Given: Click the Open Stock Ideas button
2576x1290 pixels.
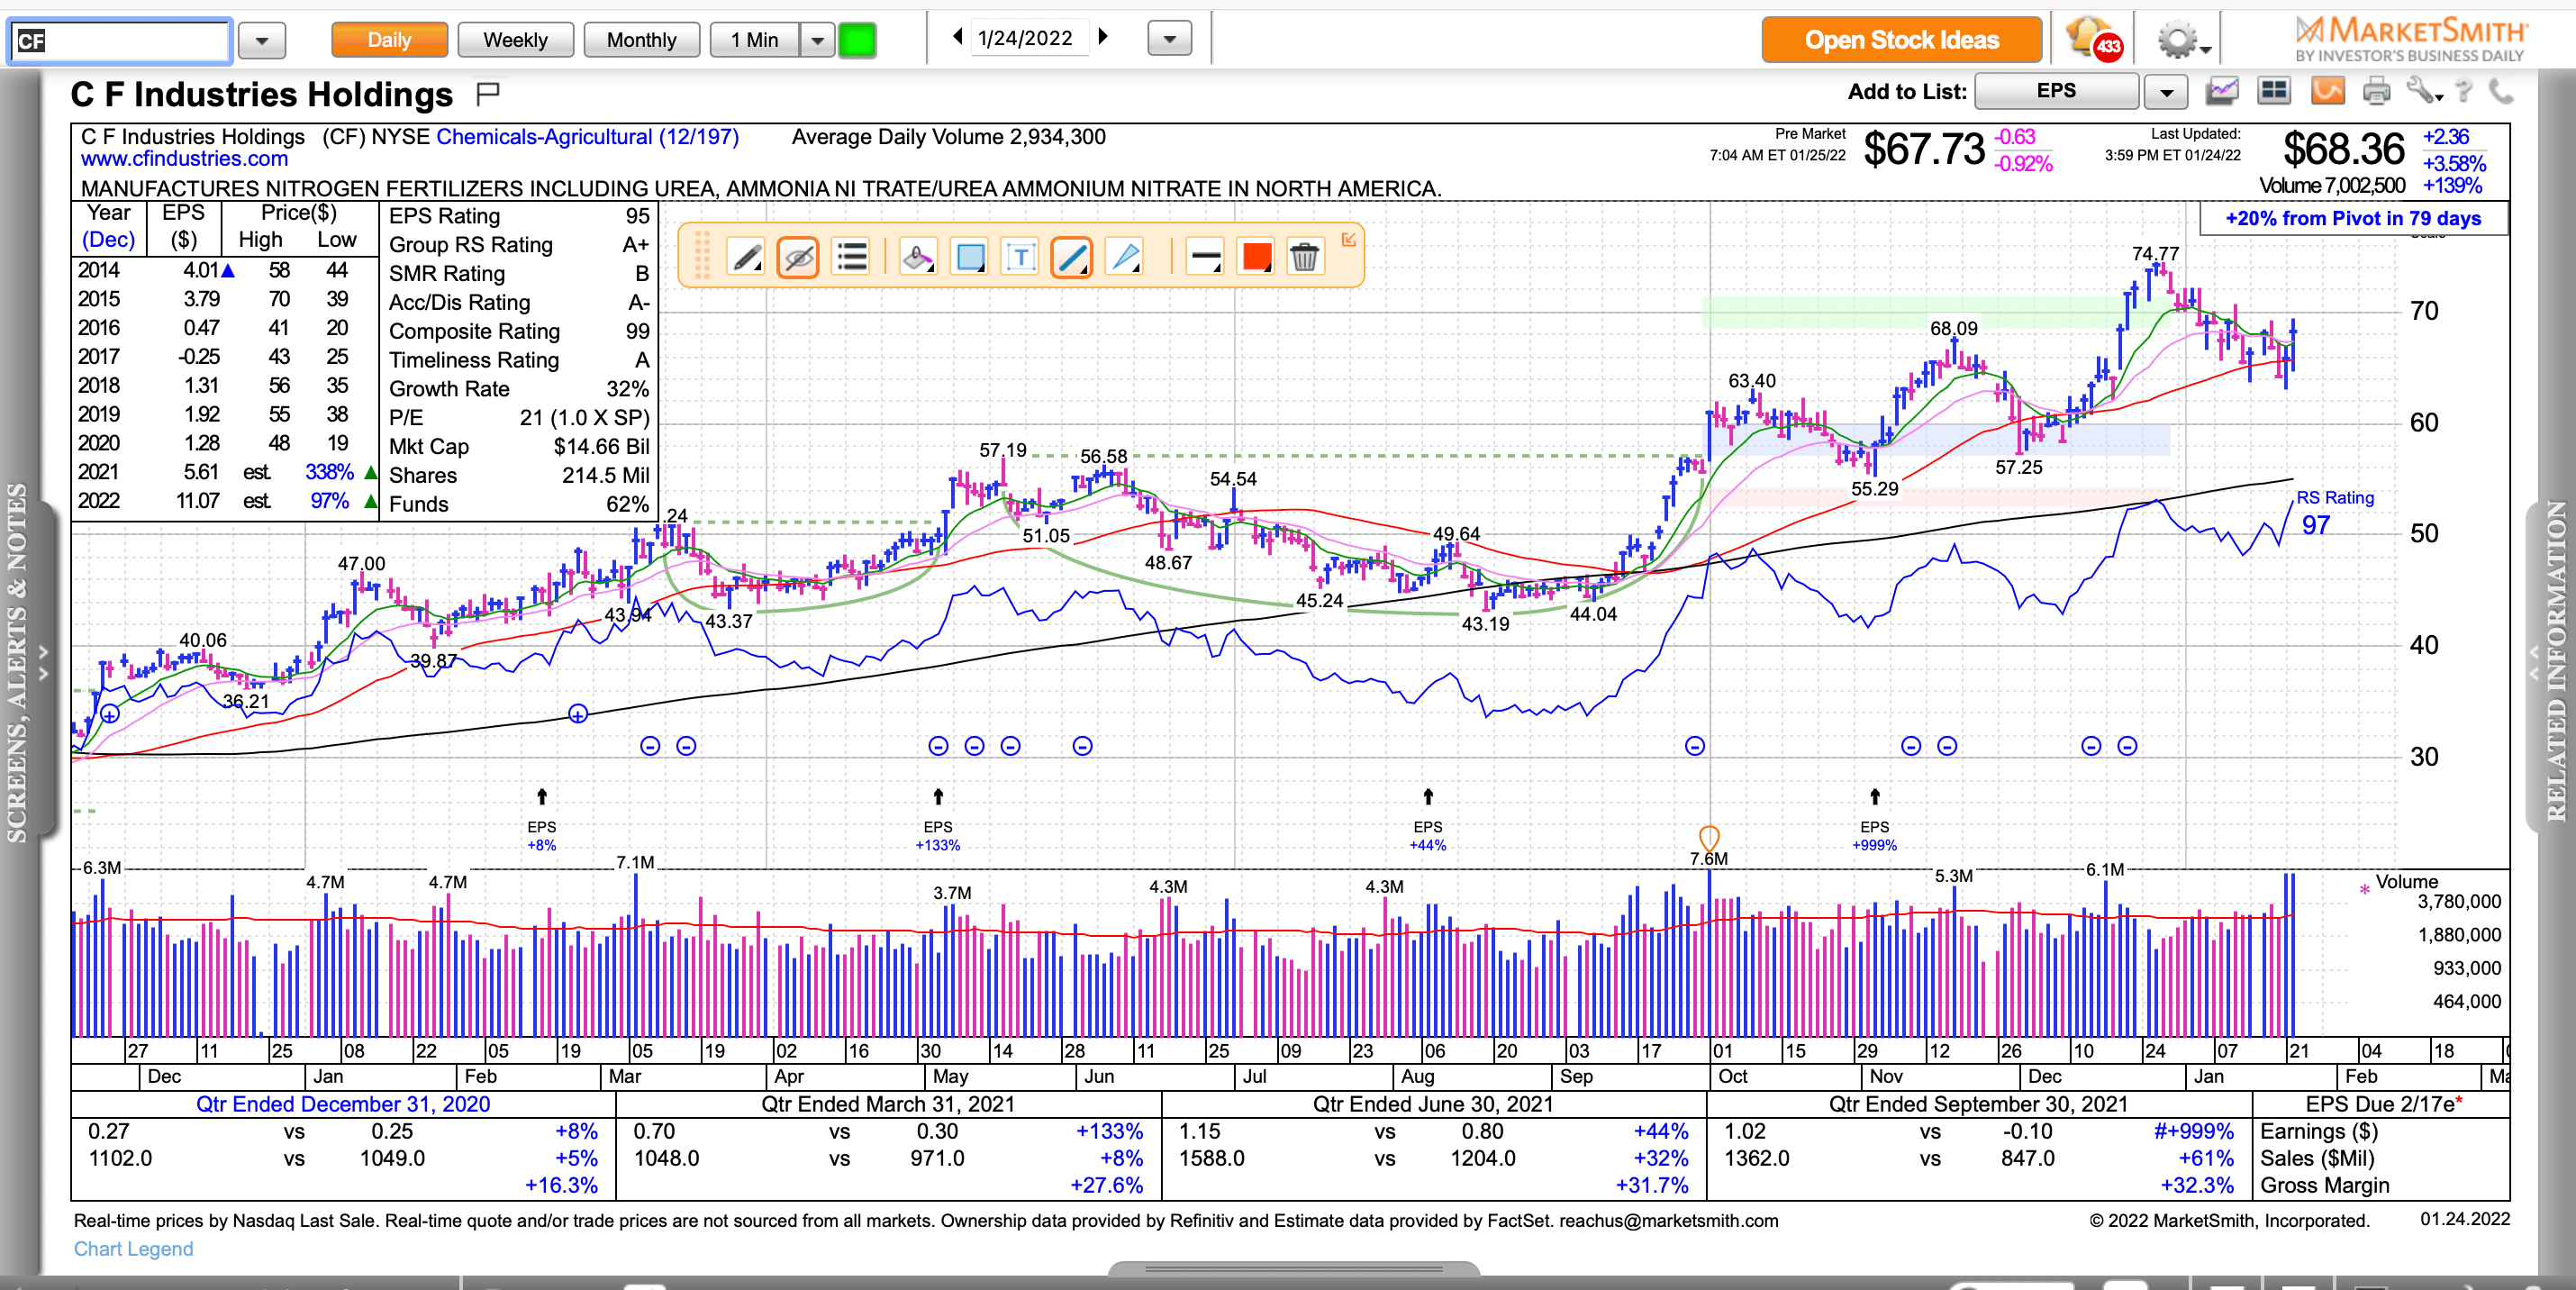Looking at the screenshot, I should point(1901,40).
